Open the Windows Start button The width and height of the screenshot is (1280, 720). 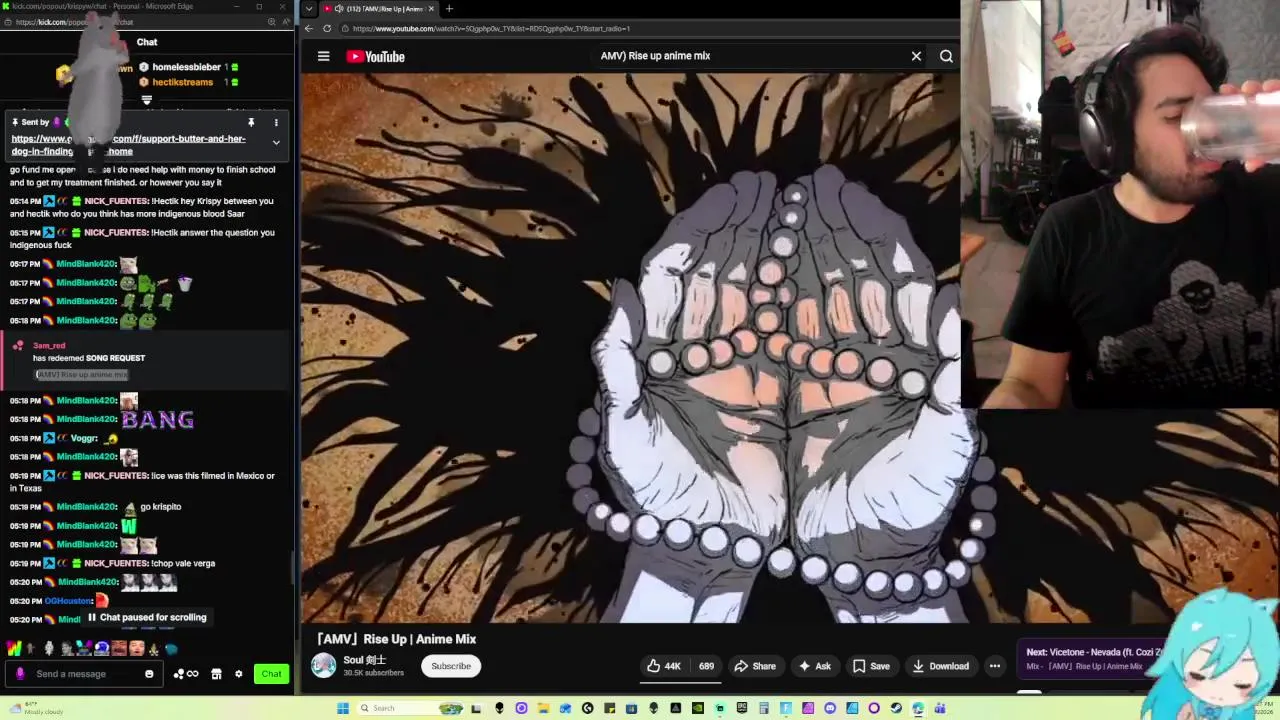click(x=342, y=708)
